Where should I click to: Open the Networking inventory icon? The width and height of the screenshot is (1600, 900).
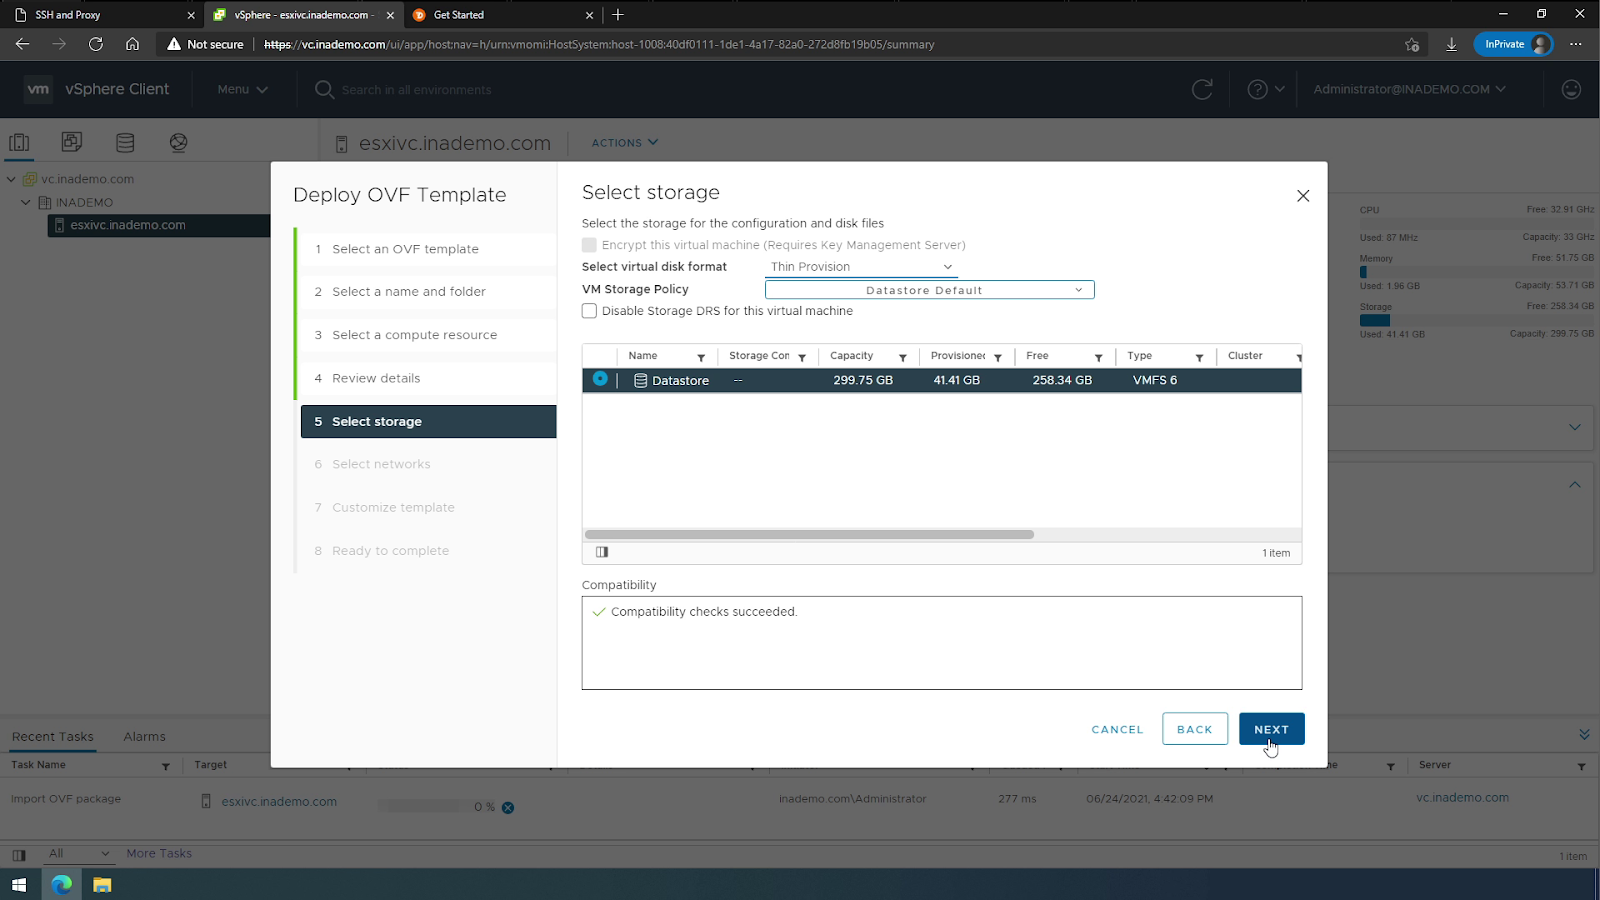tap(178, 142)
